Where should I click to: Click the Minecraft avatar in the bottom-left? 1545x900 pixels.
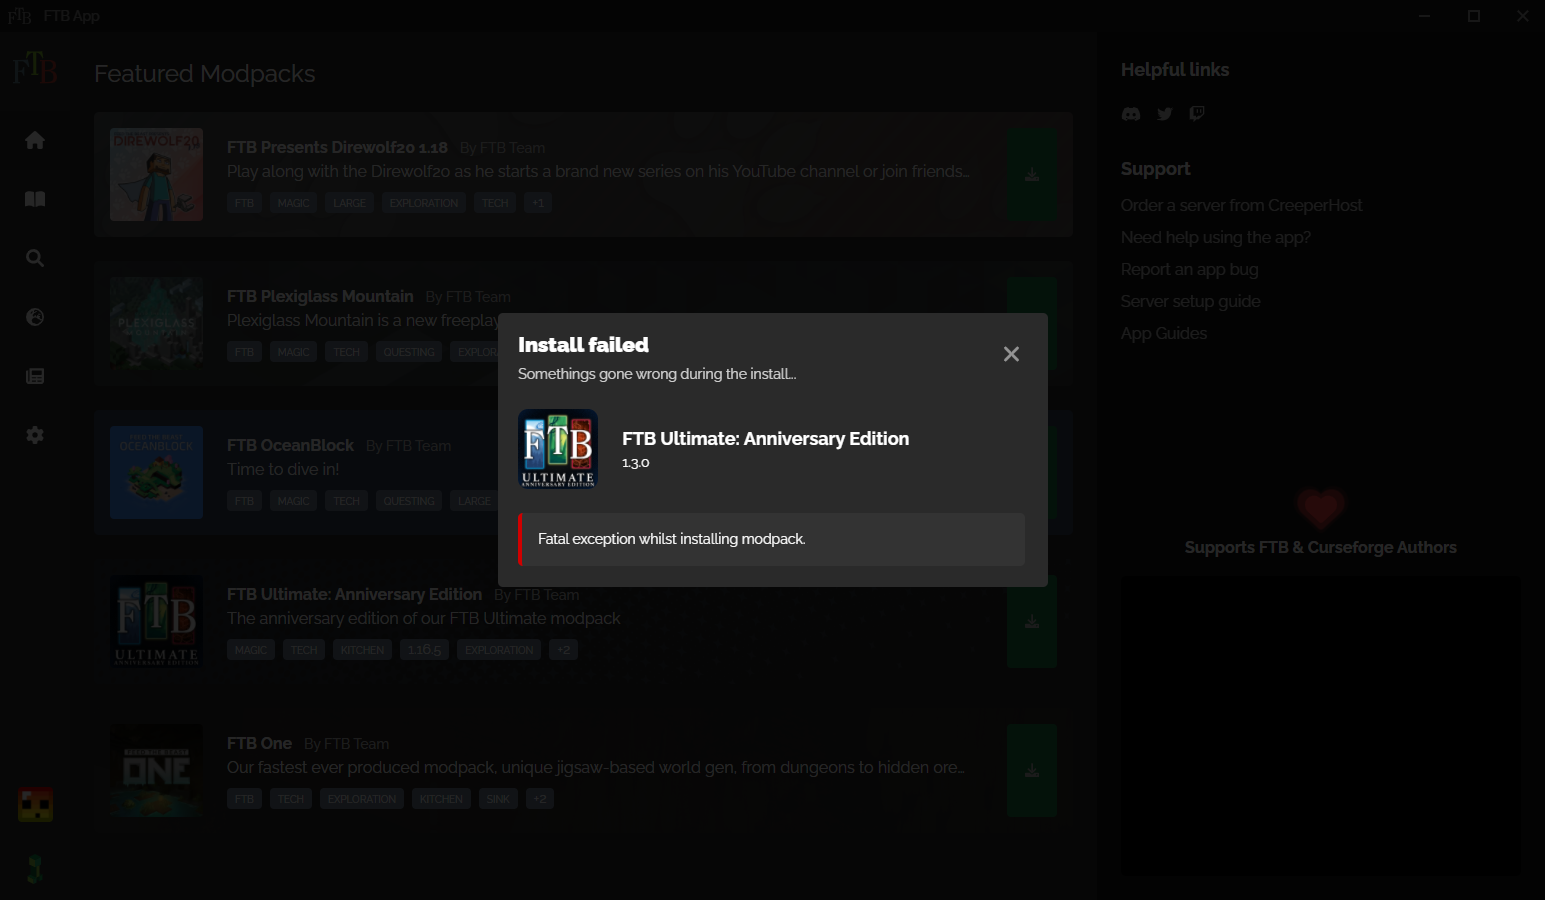pos(35,804)
